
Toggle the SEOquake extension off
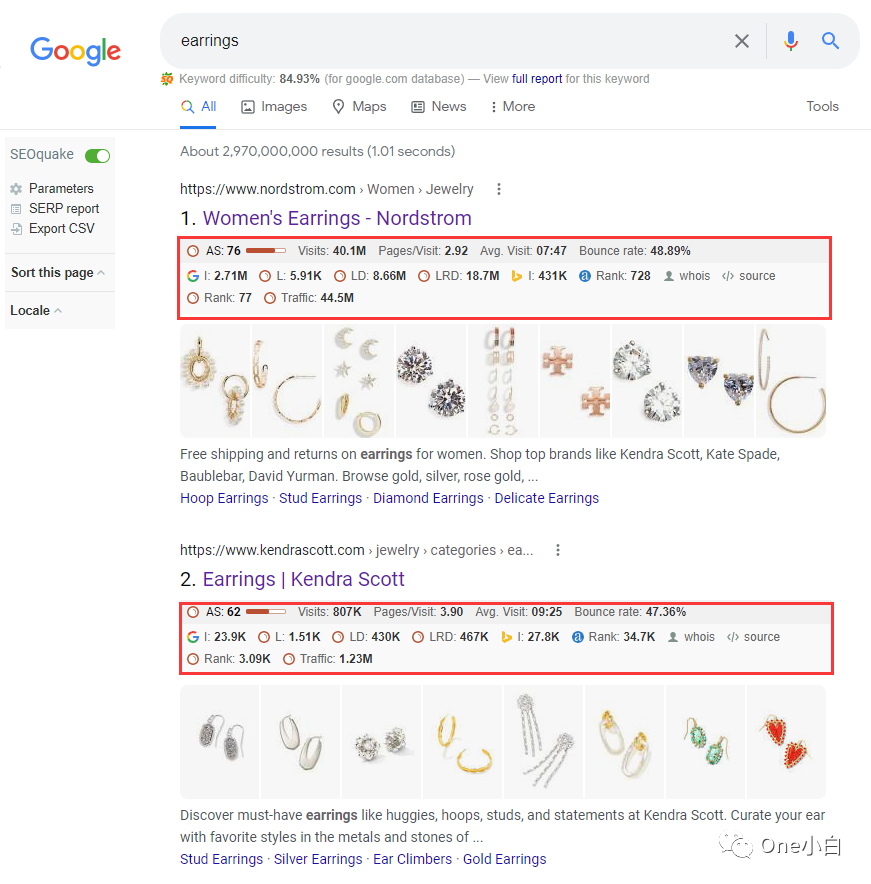point(97,155)
